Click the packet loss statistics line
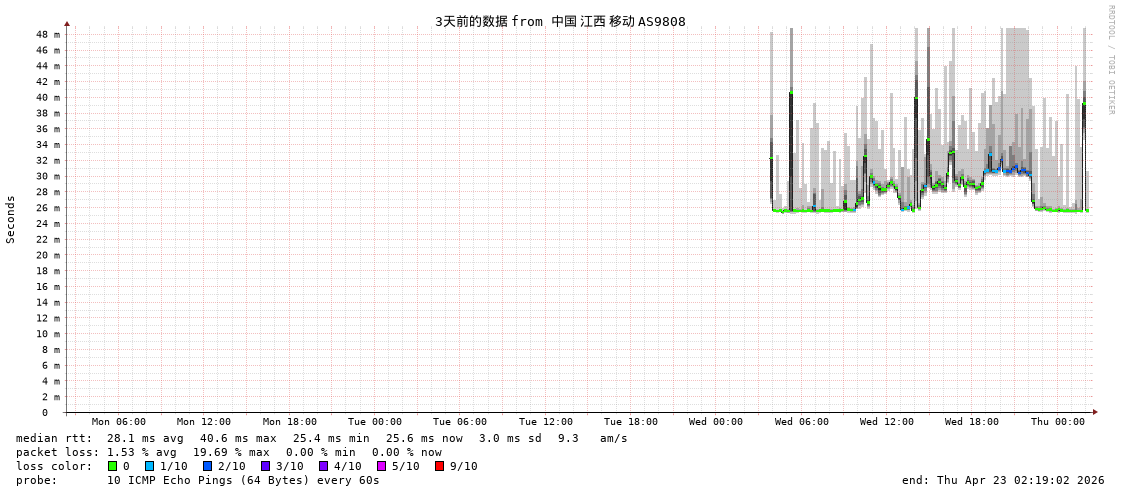This screenshot has height=494, width=1121. 228,452
